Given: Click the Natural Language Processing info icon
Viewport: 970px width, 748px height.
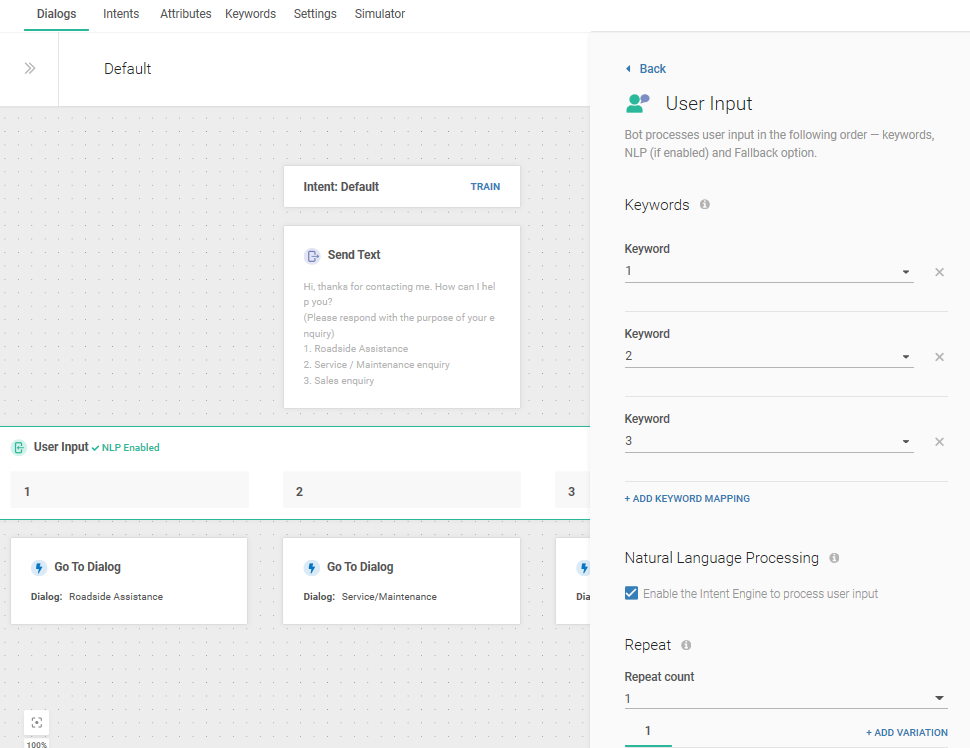Looking at the screenshot, I should [x=834, y=558].
